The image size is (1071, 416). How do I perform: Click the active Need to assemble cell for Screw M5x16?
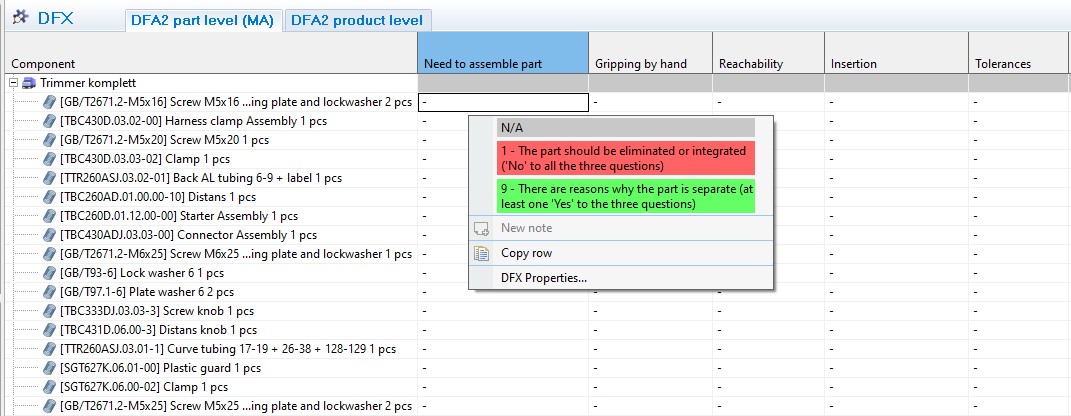pyautogui.click(x=502, y=102)
